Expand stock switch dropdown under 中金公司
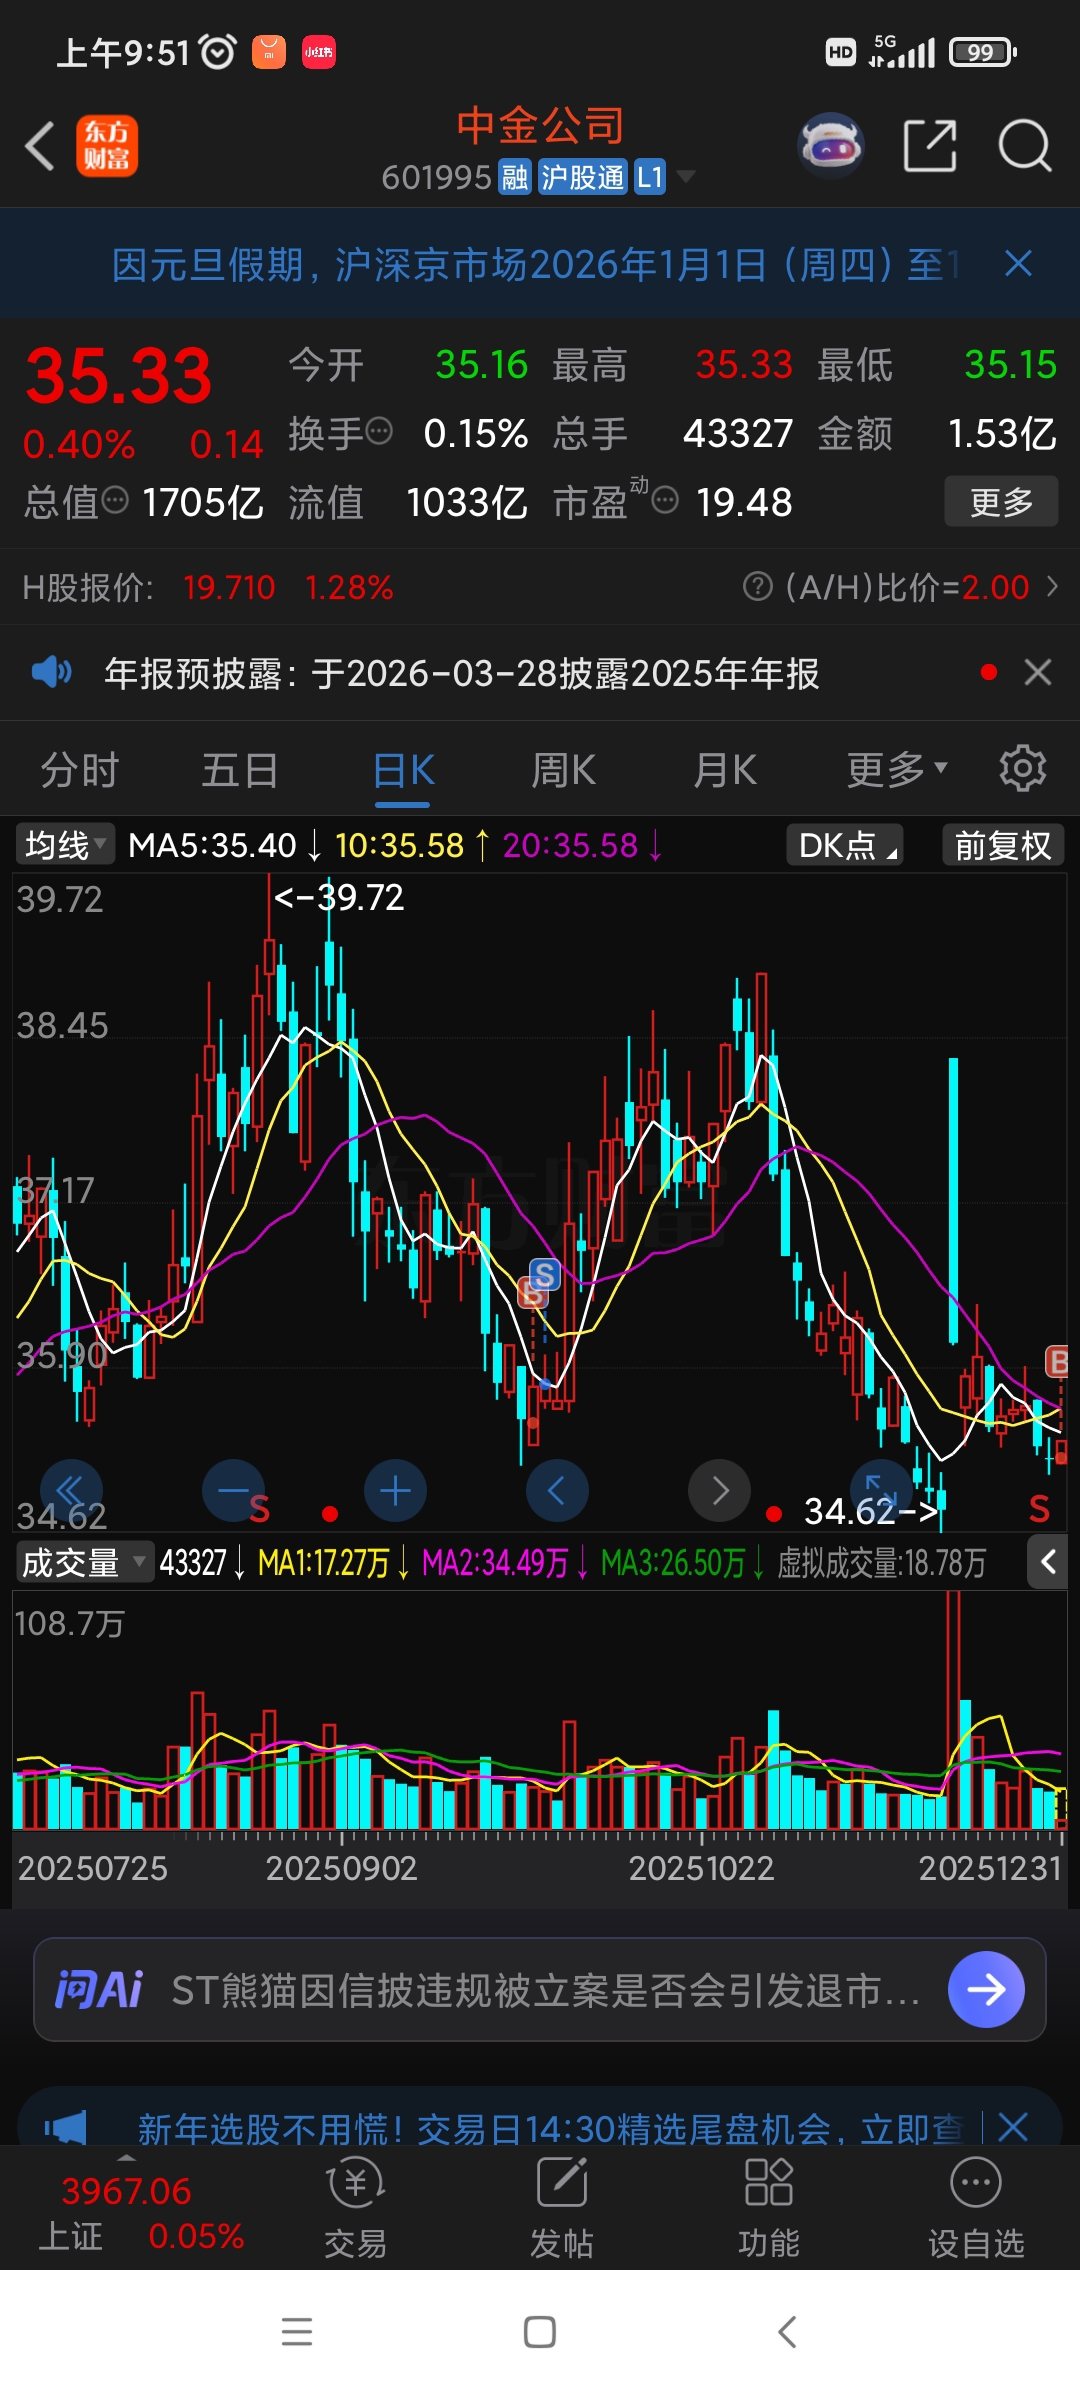 686,177
